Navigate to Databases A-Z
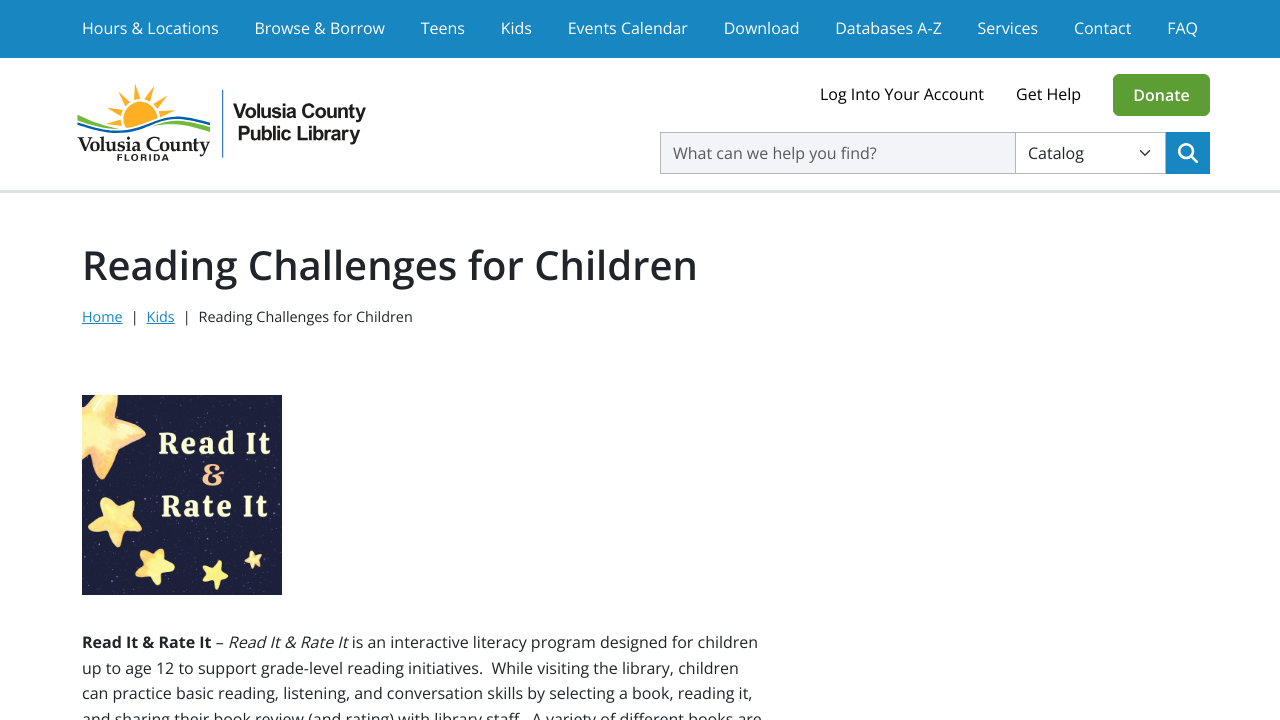The height and width of the screenshot is (720, 1280). (888, 28)
